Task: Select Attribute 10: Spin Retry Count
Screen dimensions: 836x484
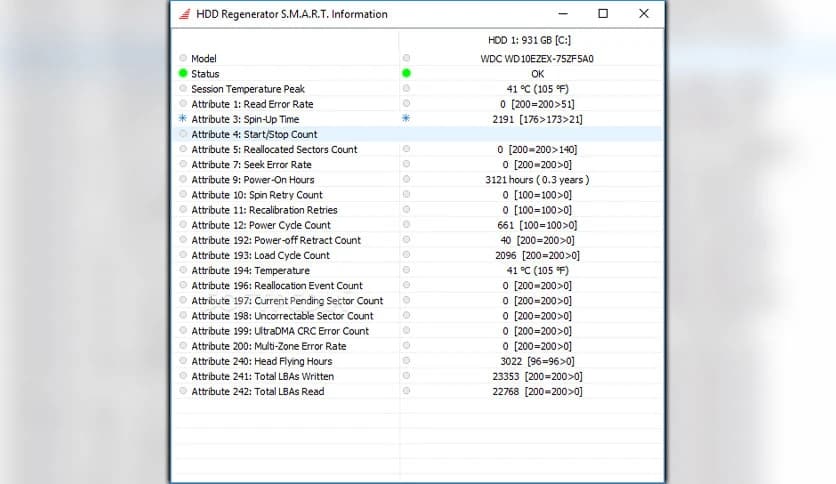Action: point(257,195)
